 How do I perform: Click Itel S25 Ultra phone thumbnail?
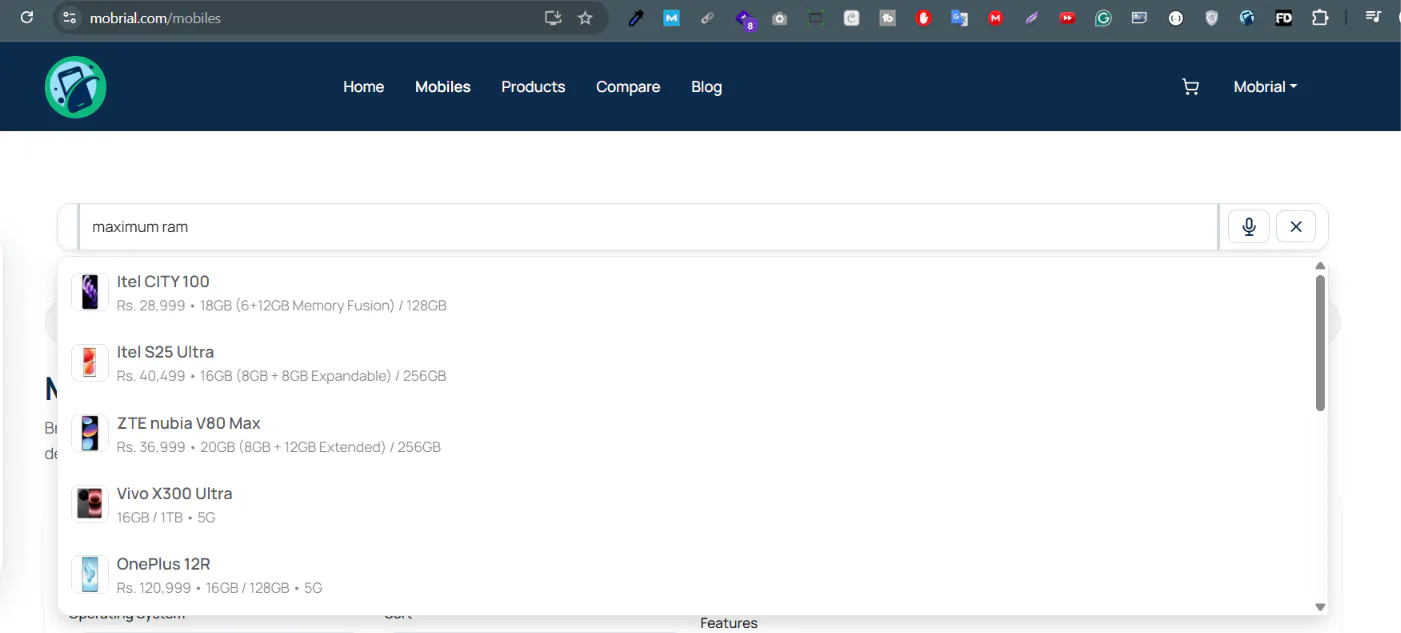pyautogui.click(x=90, y=363)
